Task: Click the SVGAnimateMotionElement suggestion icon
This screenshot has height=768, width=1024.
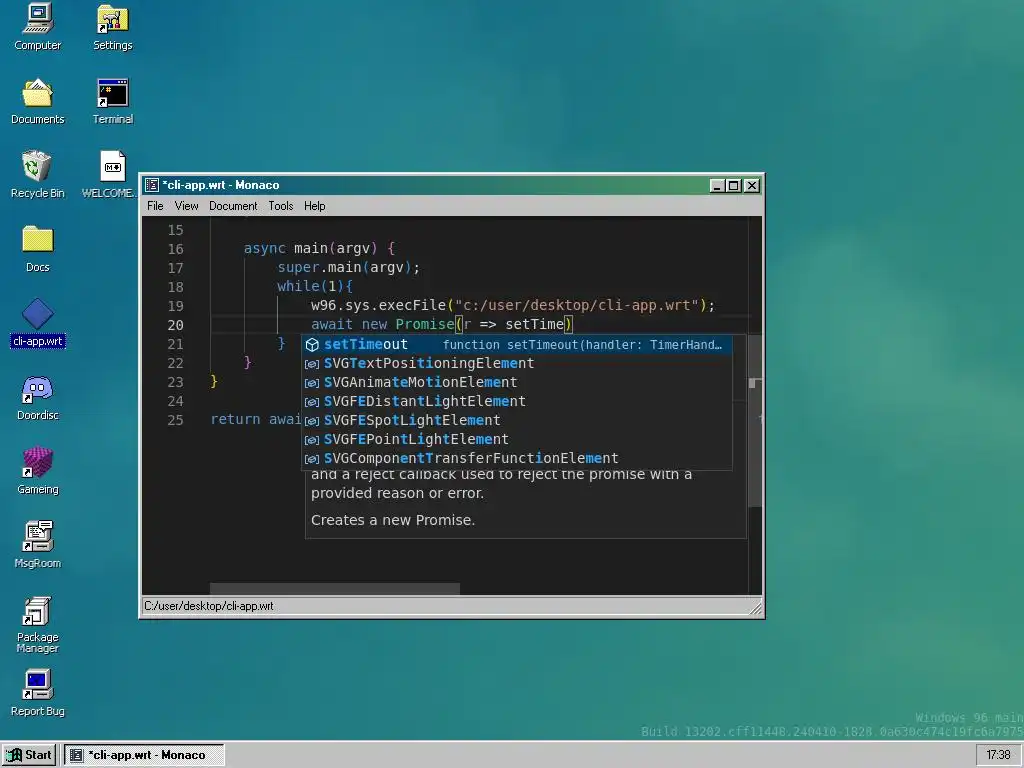Action: pos(312,383)
